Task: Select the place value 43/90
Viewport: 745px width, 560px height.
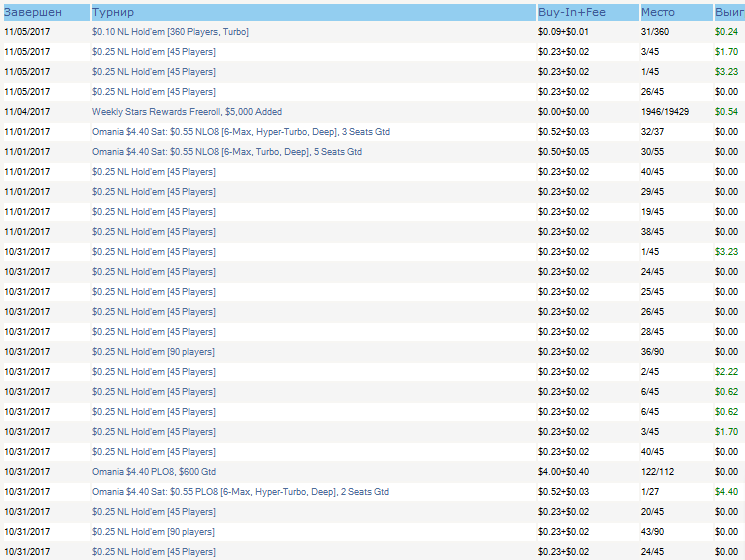Action: 652,532
